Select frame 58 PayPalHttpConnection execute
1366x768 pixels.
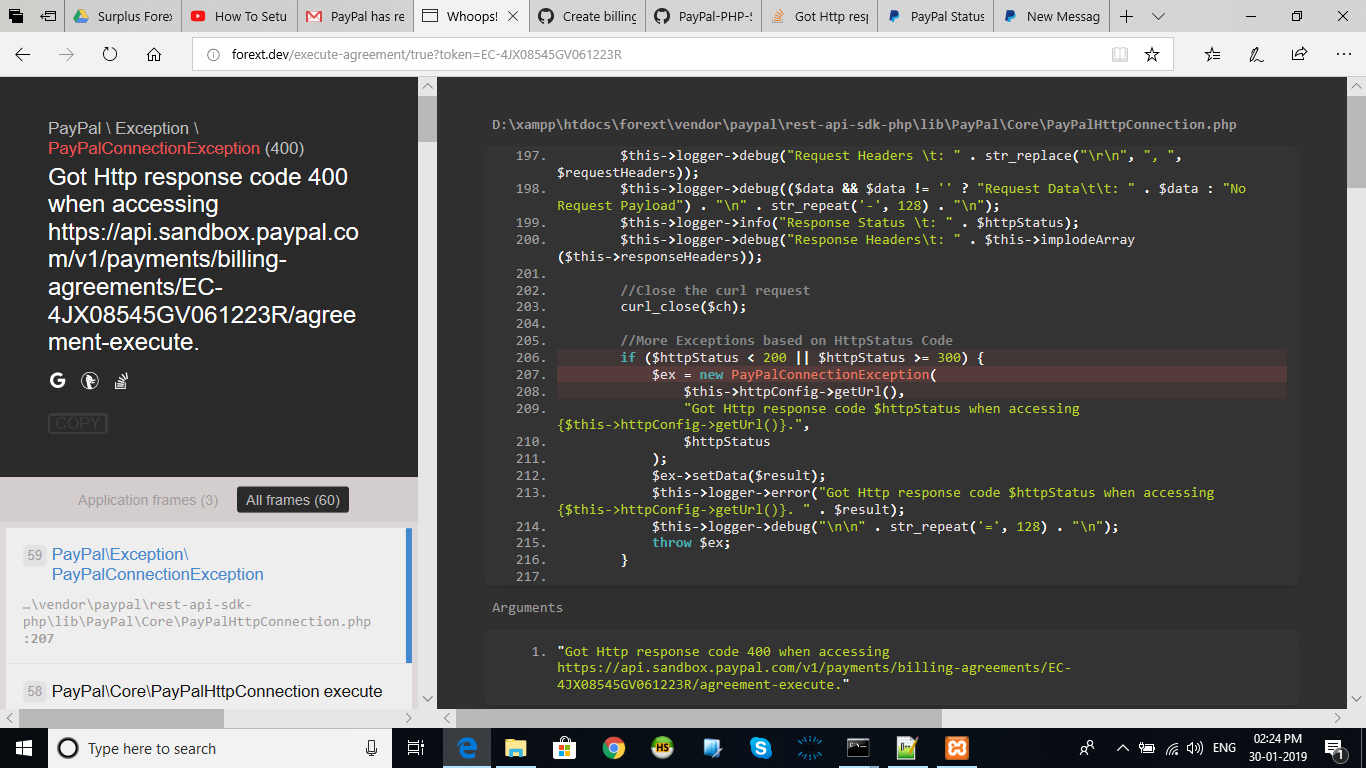click(x=208, y=691)
